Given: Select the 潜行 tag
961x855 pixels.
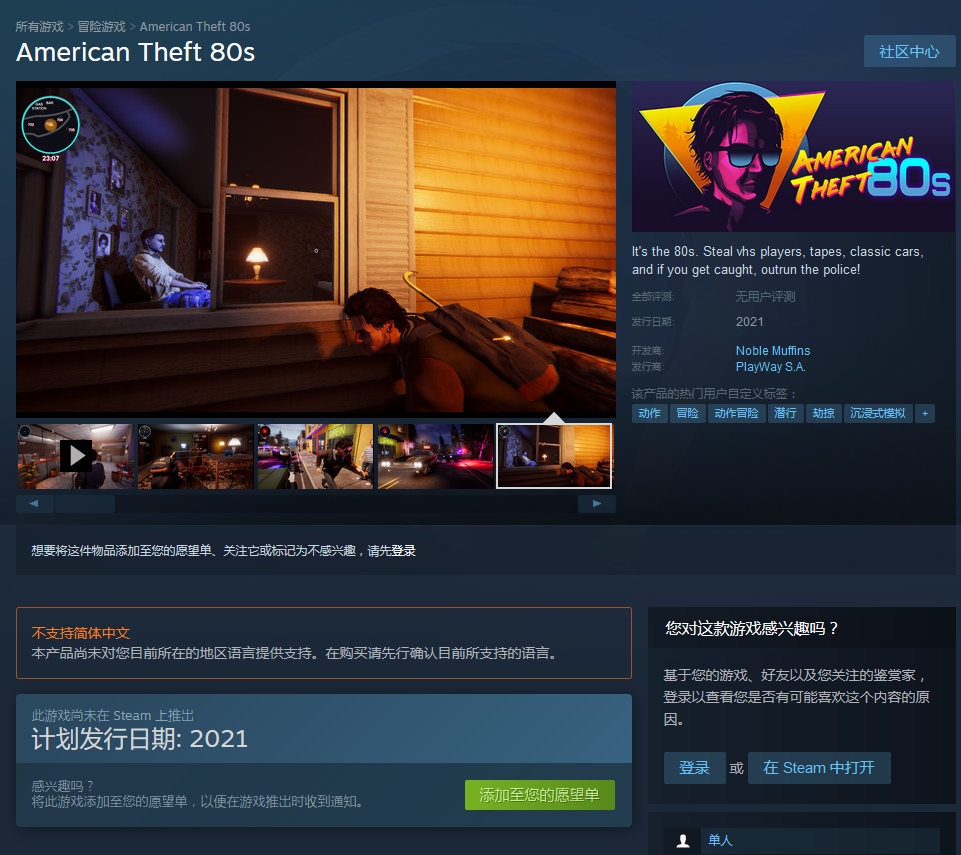Looking at the screenshot, I should pyautogui.click(x=785, y=412).
